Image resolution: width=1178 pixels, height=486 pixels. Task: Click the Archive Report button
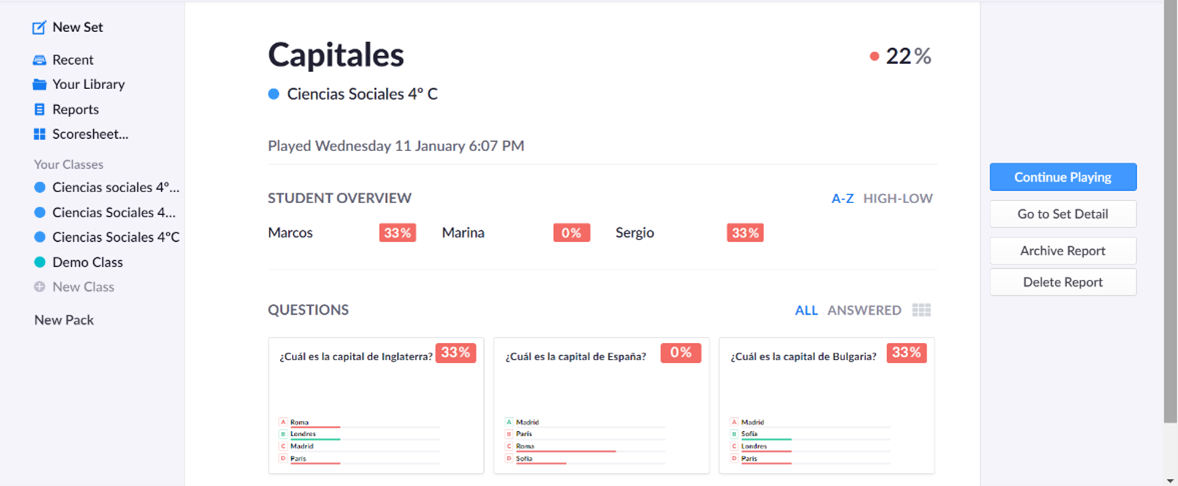coord(1063,251)
